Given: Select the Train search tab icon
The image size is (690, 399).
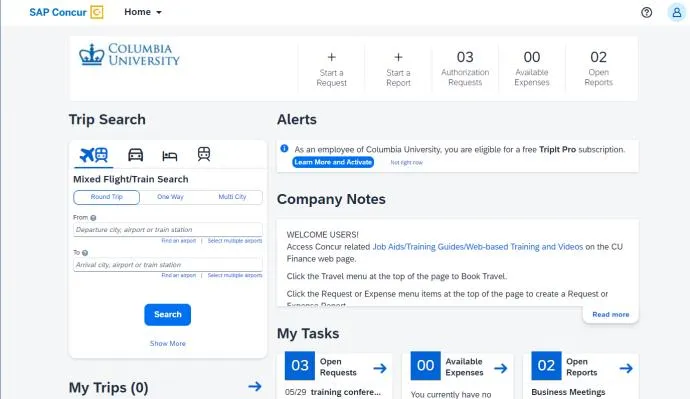Looking at the screenshot, I should [x=204, y=154].
